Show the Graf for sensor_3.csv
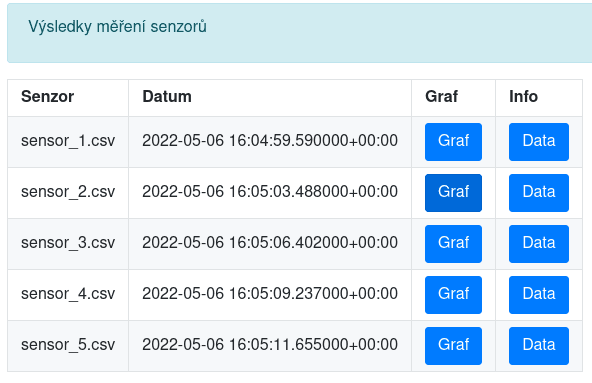The width and height of the screenshot is (592, 383). 453,244
